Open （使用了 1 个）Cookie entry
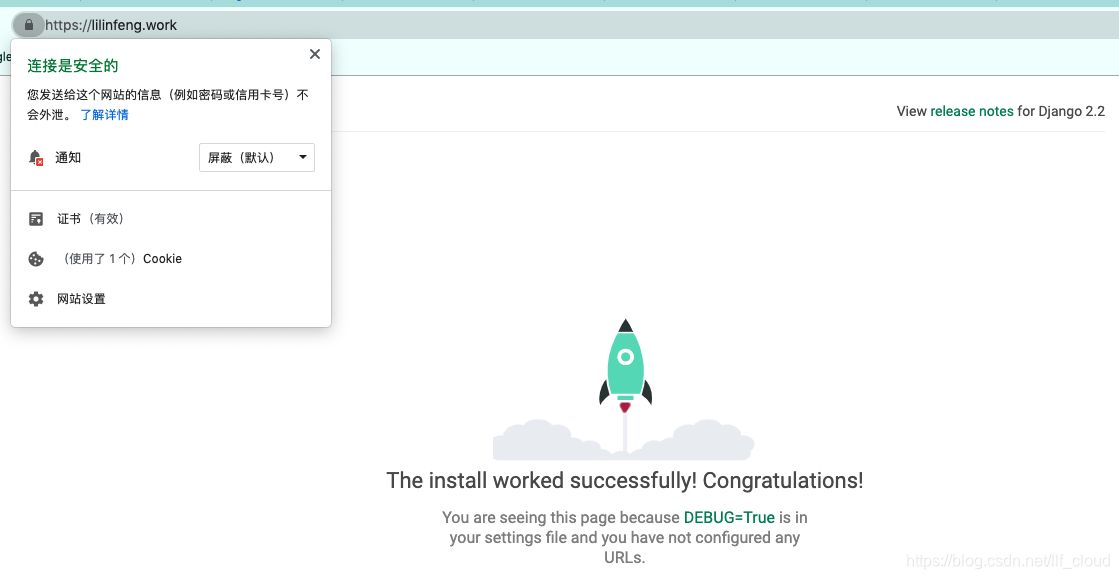 click(122, 259)
